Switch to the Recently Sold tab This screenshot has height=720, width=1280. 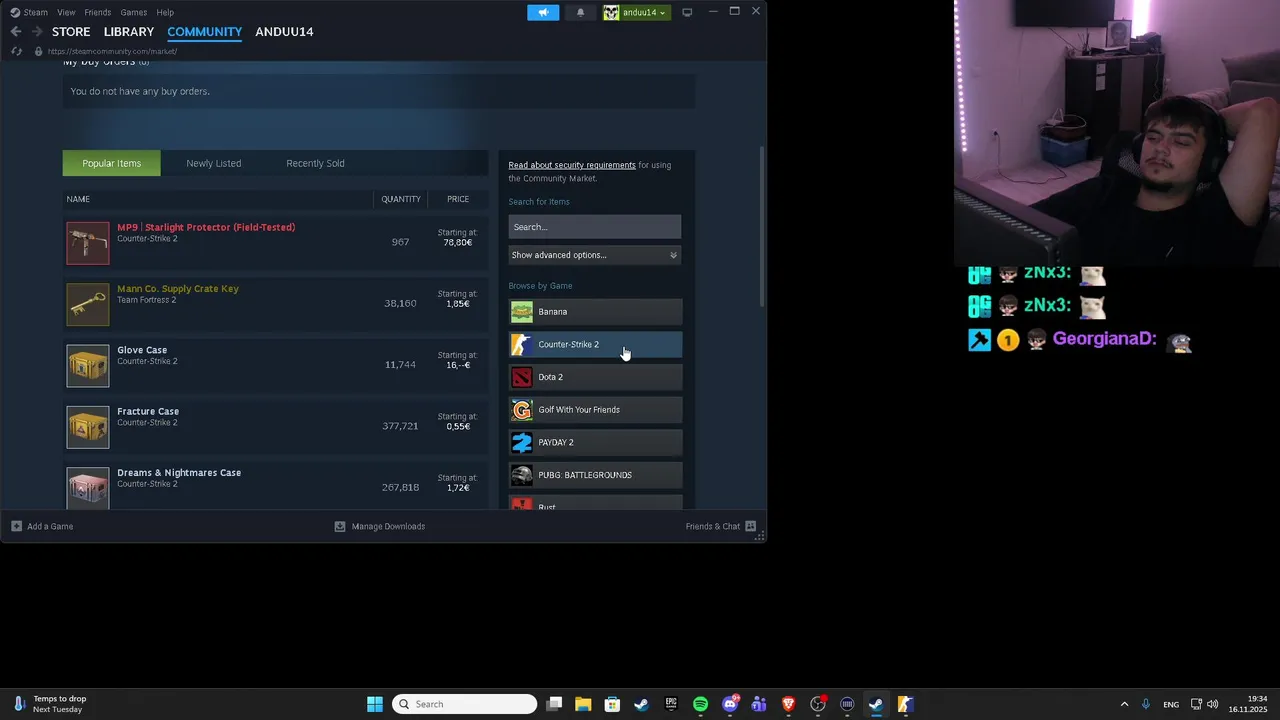pyautogui.click(x=315, y=163)
